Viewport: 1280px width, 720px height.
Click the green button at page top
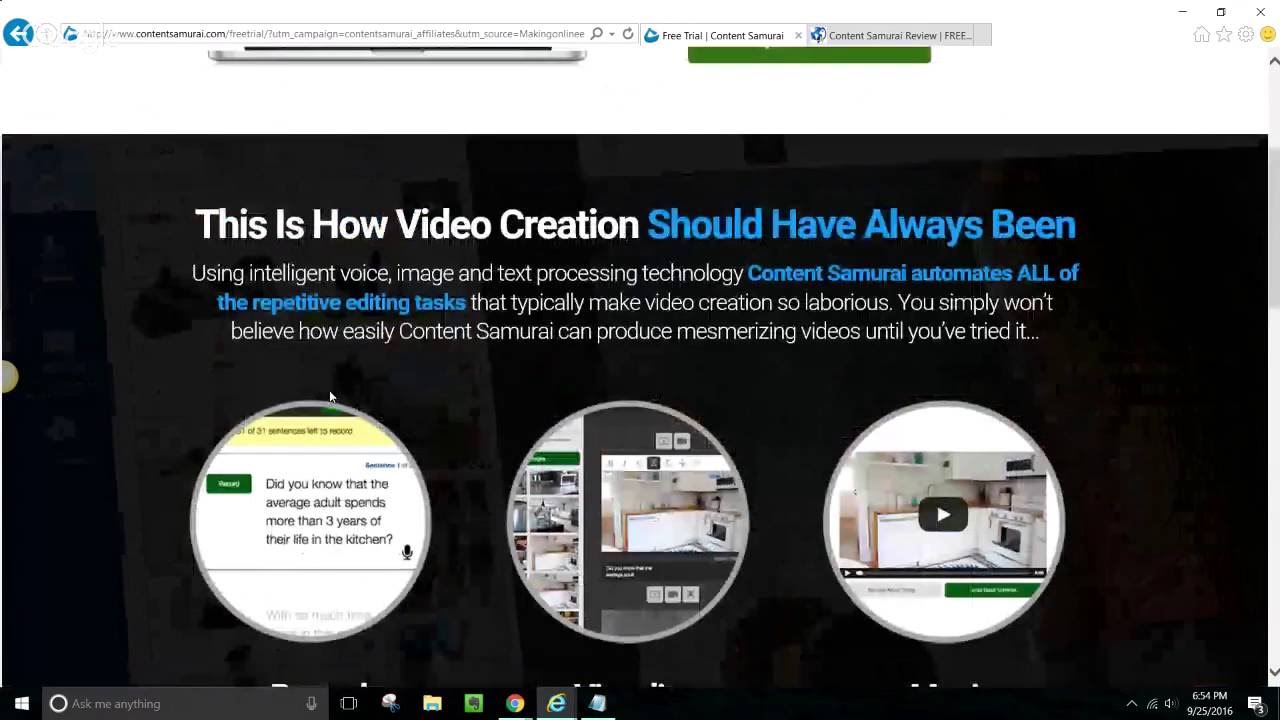(x=809, y=53)
